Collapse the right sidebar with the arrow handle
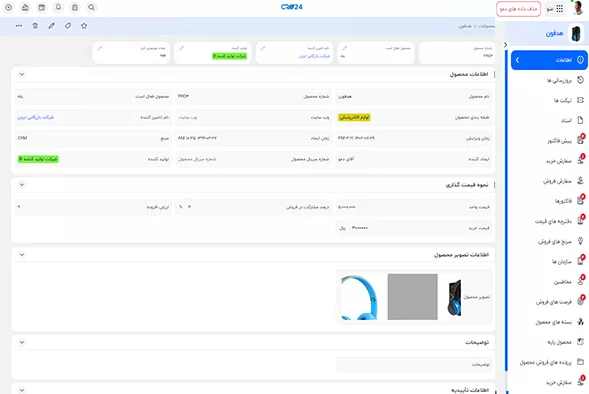589x394 pixels. click(x=506, y=45)
